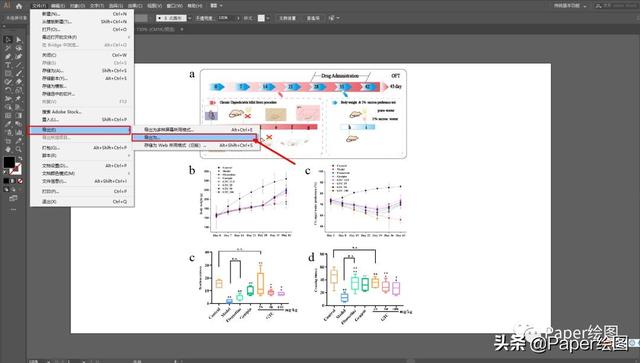The height and width of the screenshot is (363, 640).
Task: Choose Place entry with Shift+Ctrl+P
Action: tap(82, 120)
